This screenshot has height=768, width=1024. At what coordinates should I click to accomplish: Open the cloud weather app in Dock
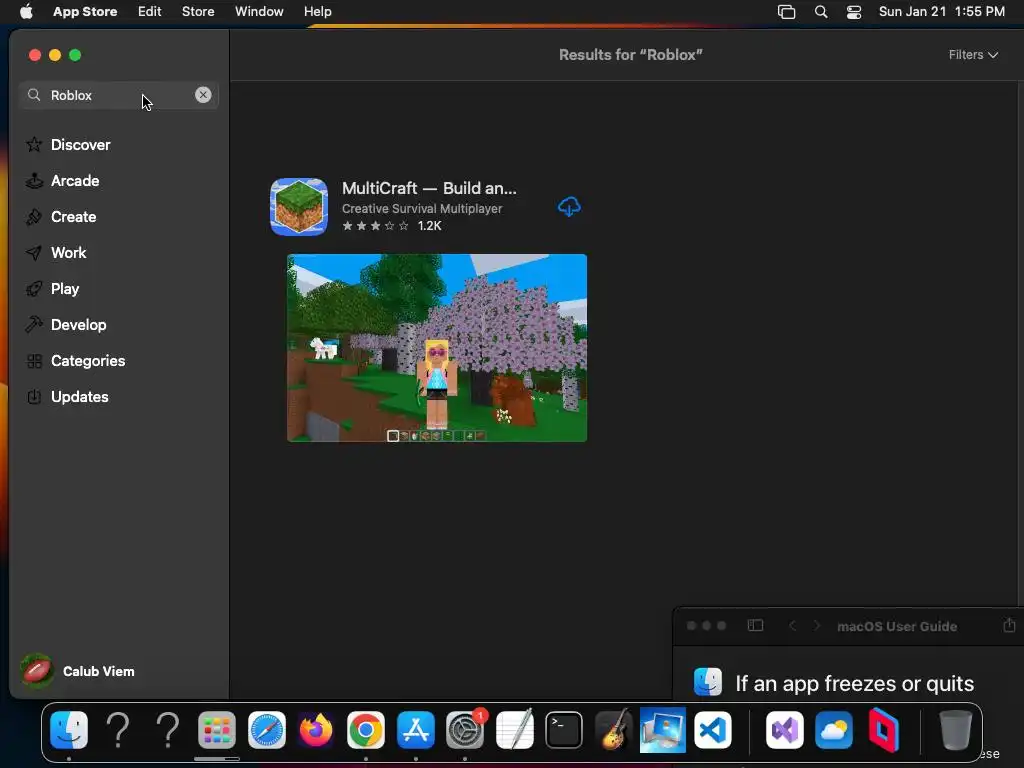[x=834, y=729]
